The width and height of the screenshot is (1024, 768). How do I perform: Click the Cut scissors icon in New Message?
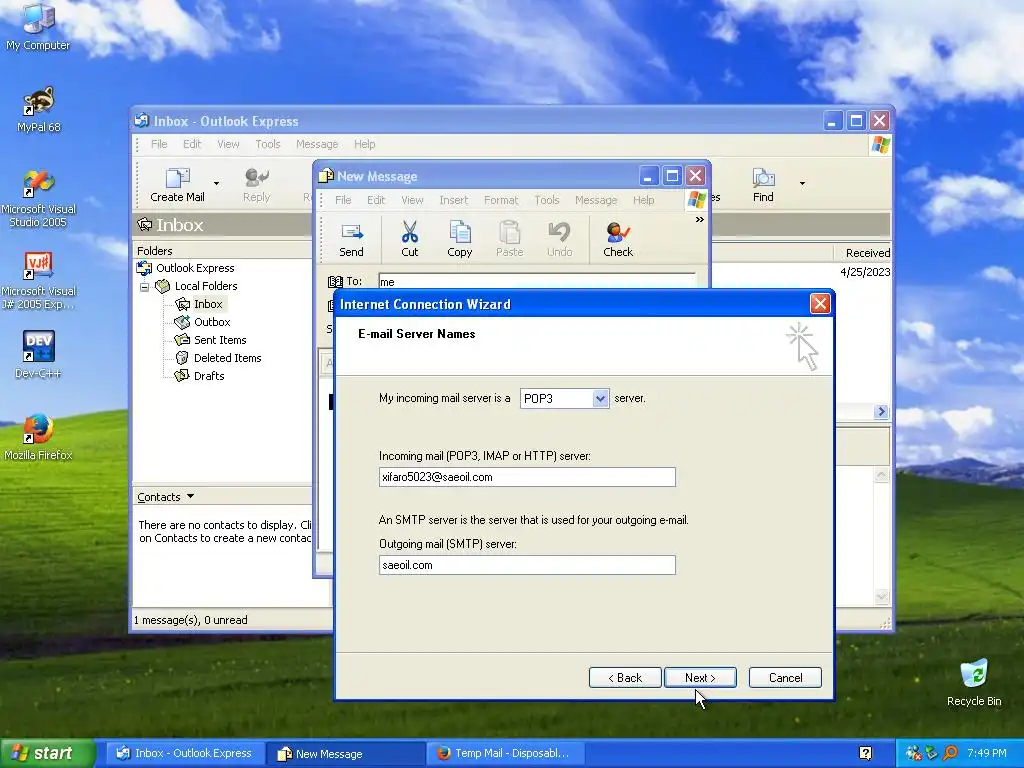pos(409,240)
